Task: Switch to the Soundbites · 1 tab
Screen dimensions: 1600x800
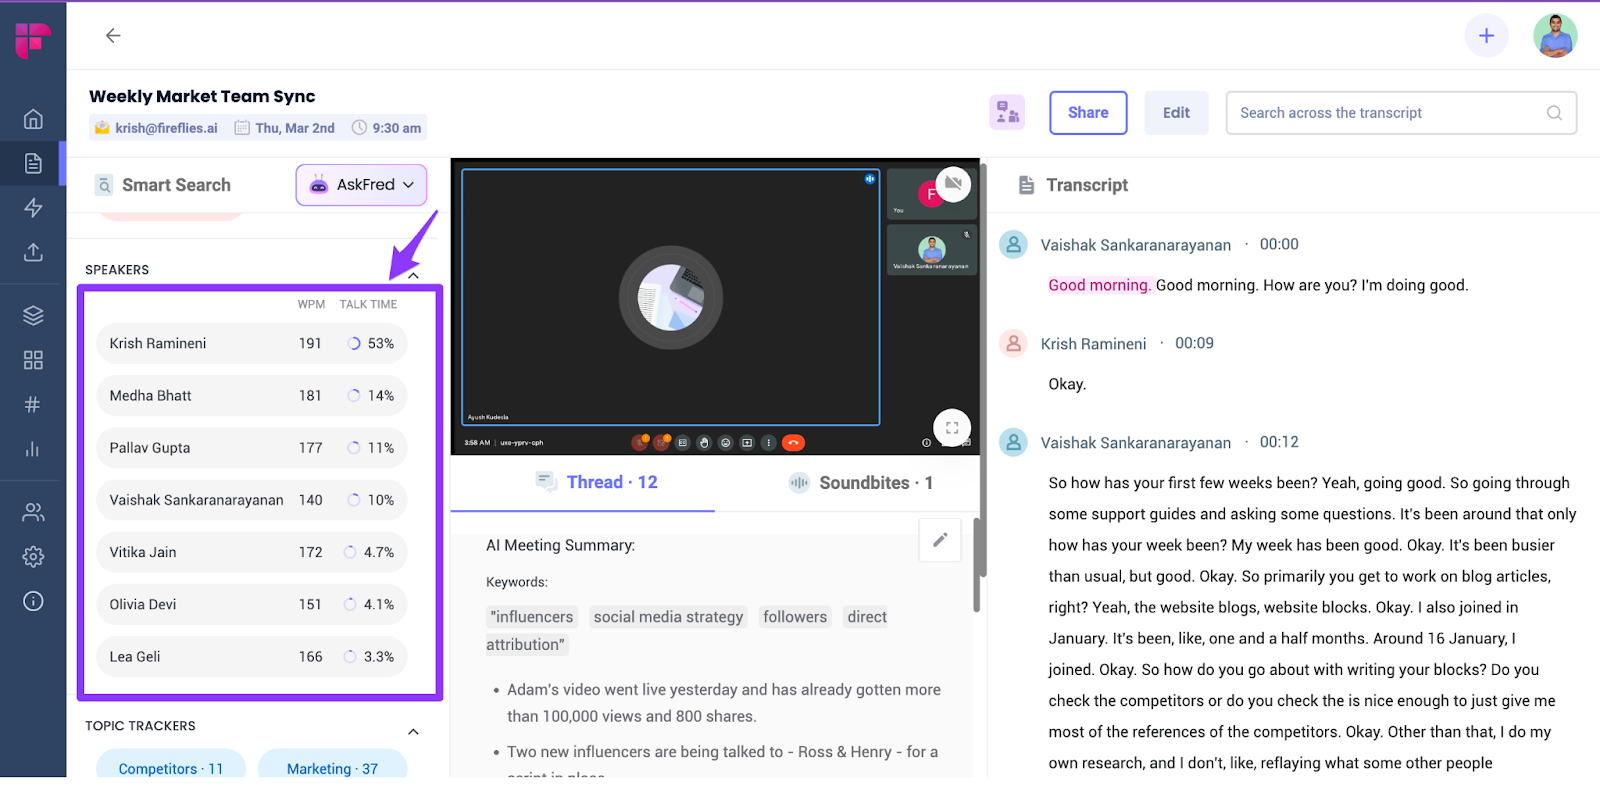Action: click(x=861, y=483)
